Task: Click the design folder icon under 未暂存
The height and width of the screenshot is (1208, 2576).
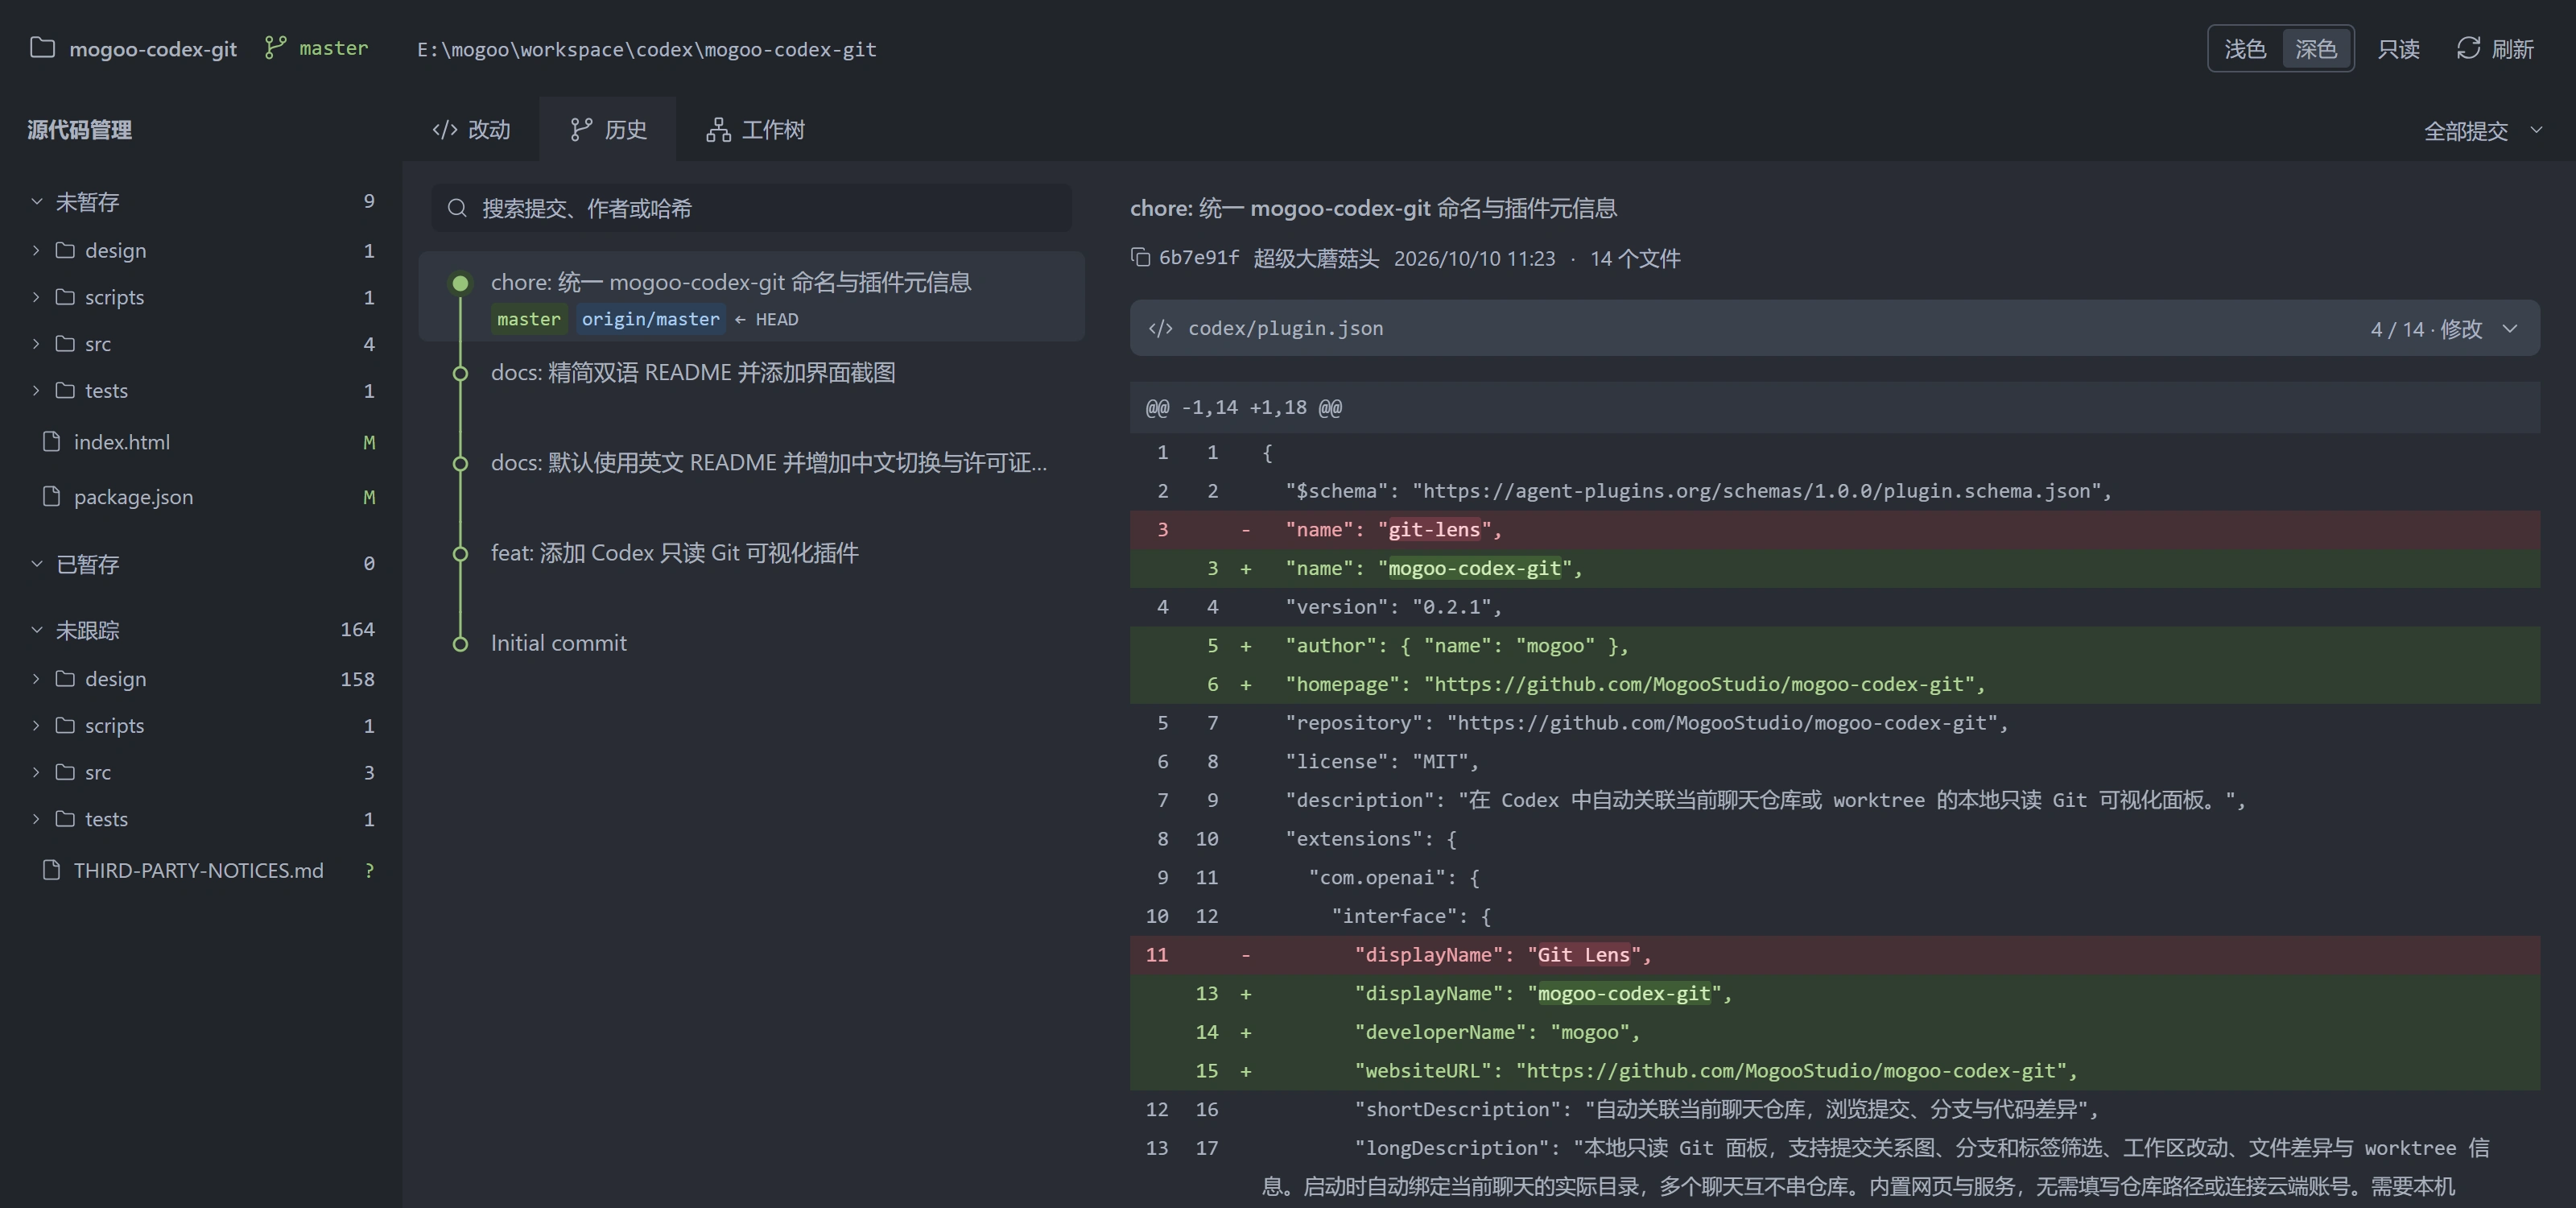Action: [x=65, y=250]
